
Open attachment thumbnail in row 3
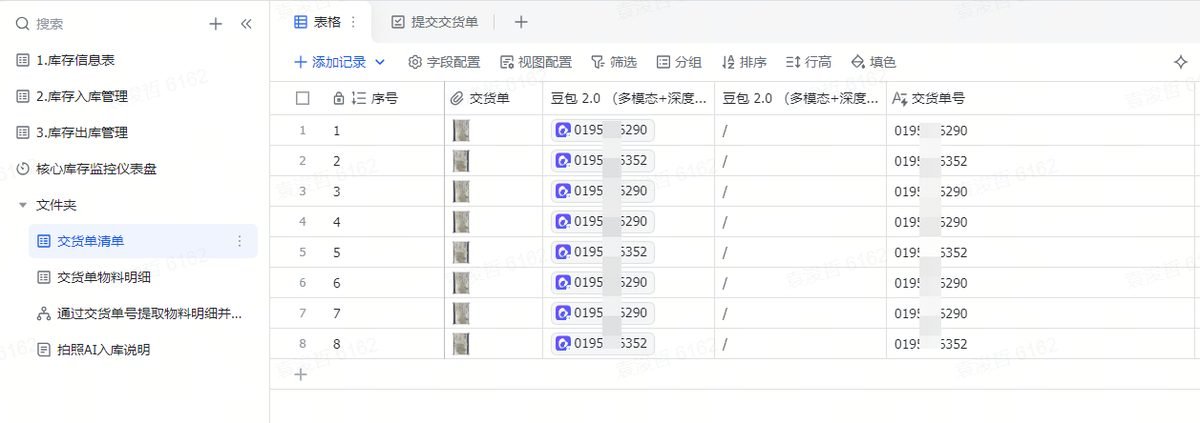click(x=461, y=191)
